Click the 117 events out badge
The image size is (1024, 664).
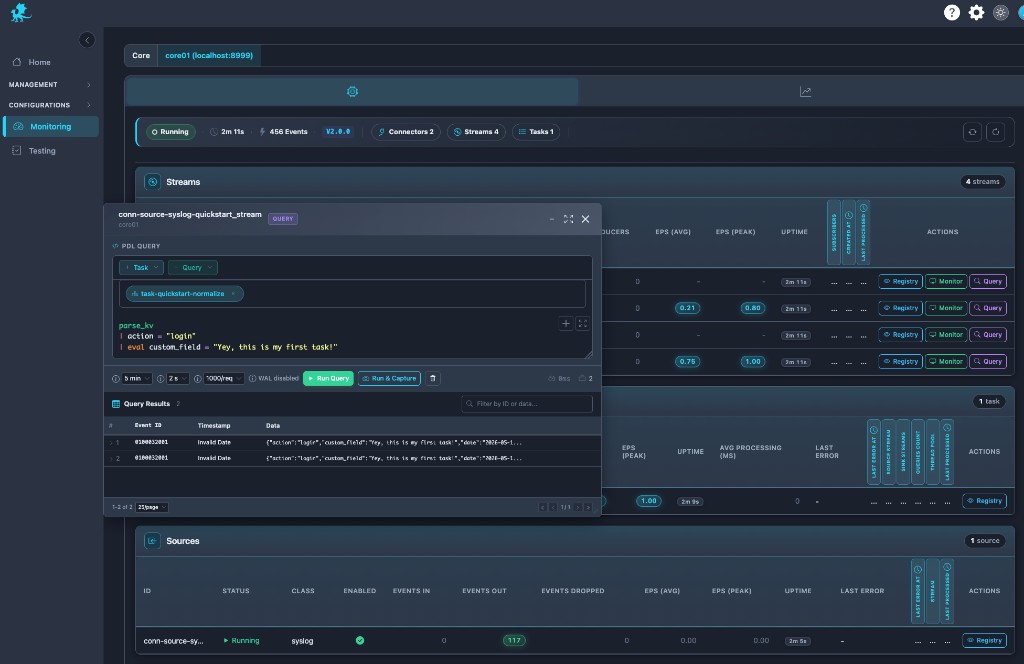click(x=514, y=640)
